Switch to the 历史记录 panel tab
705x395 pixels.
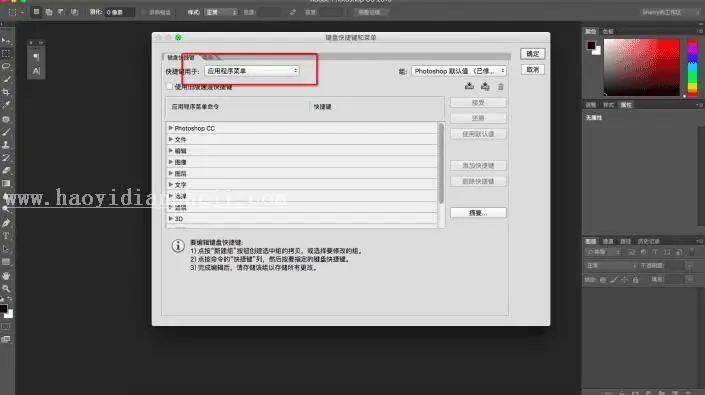[648, 241]
